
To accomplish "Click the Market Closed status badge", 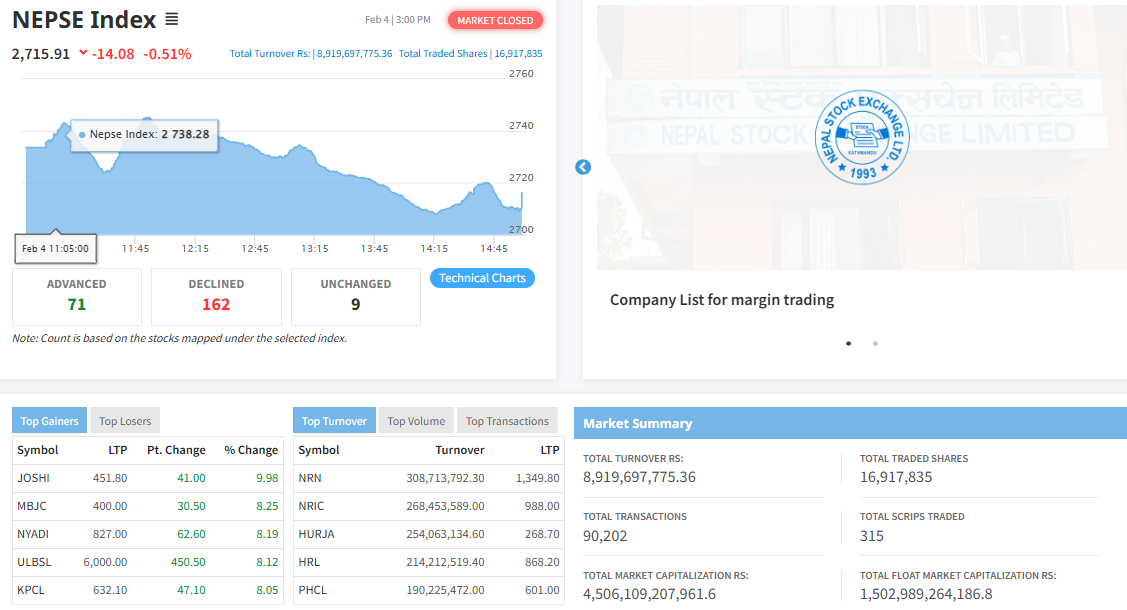I will point(495,20).
